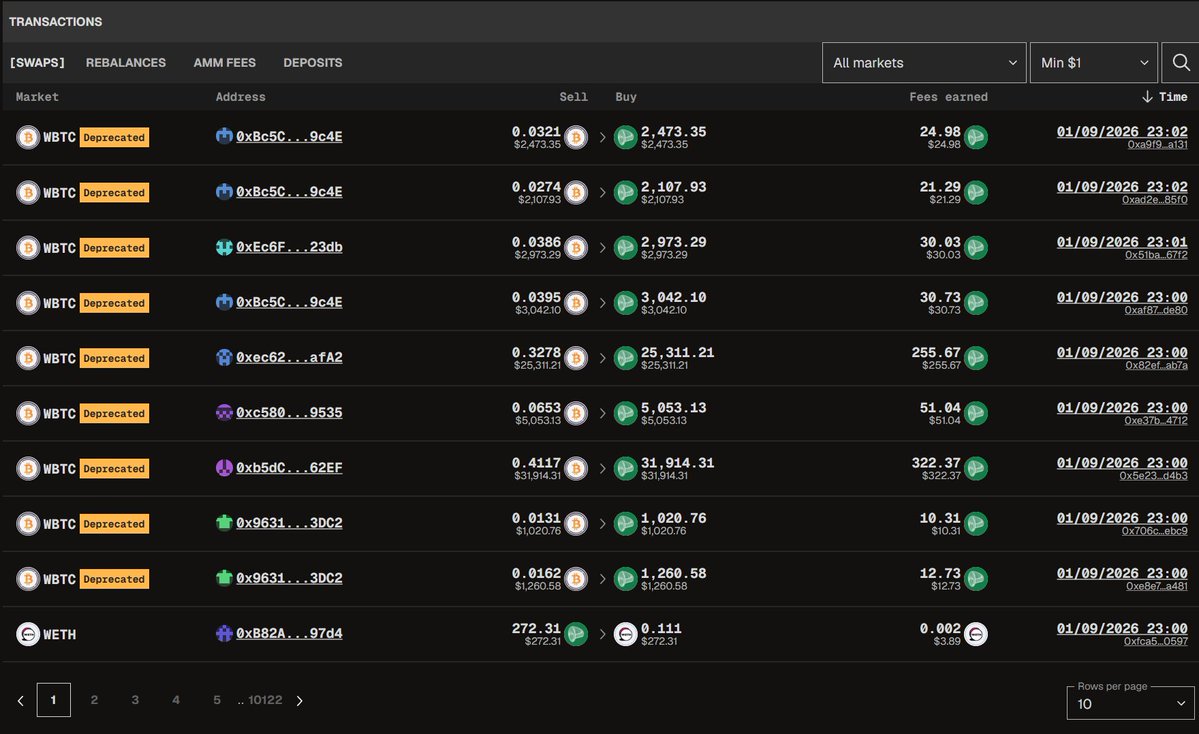Open the Min $1 filter dropdown

tap(1093, 63)
